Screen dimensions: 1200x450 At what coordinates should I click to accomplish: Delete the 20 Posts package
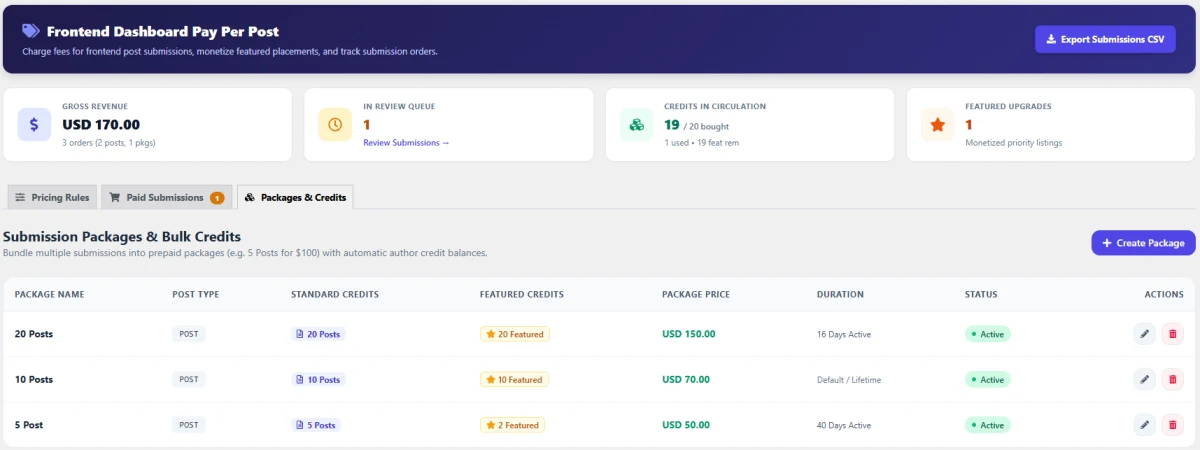(x=1172, y=334)
